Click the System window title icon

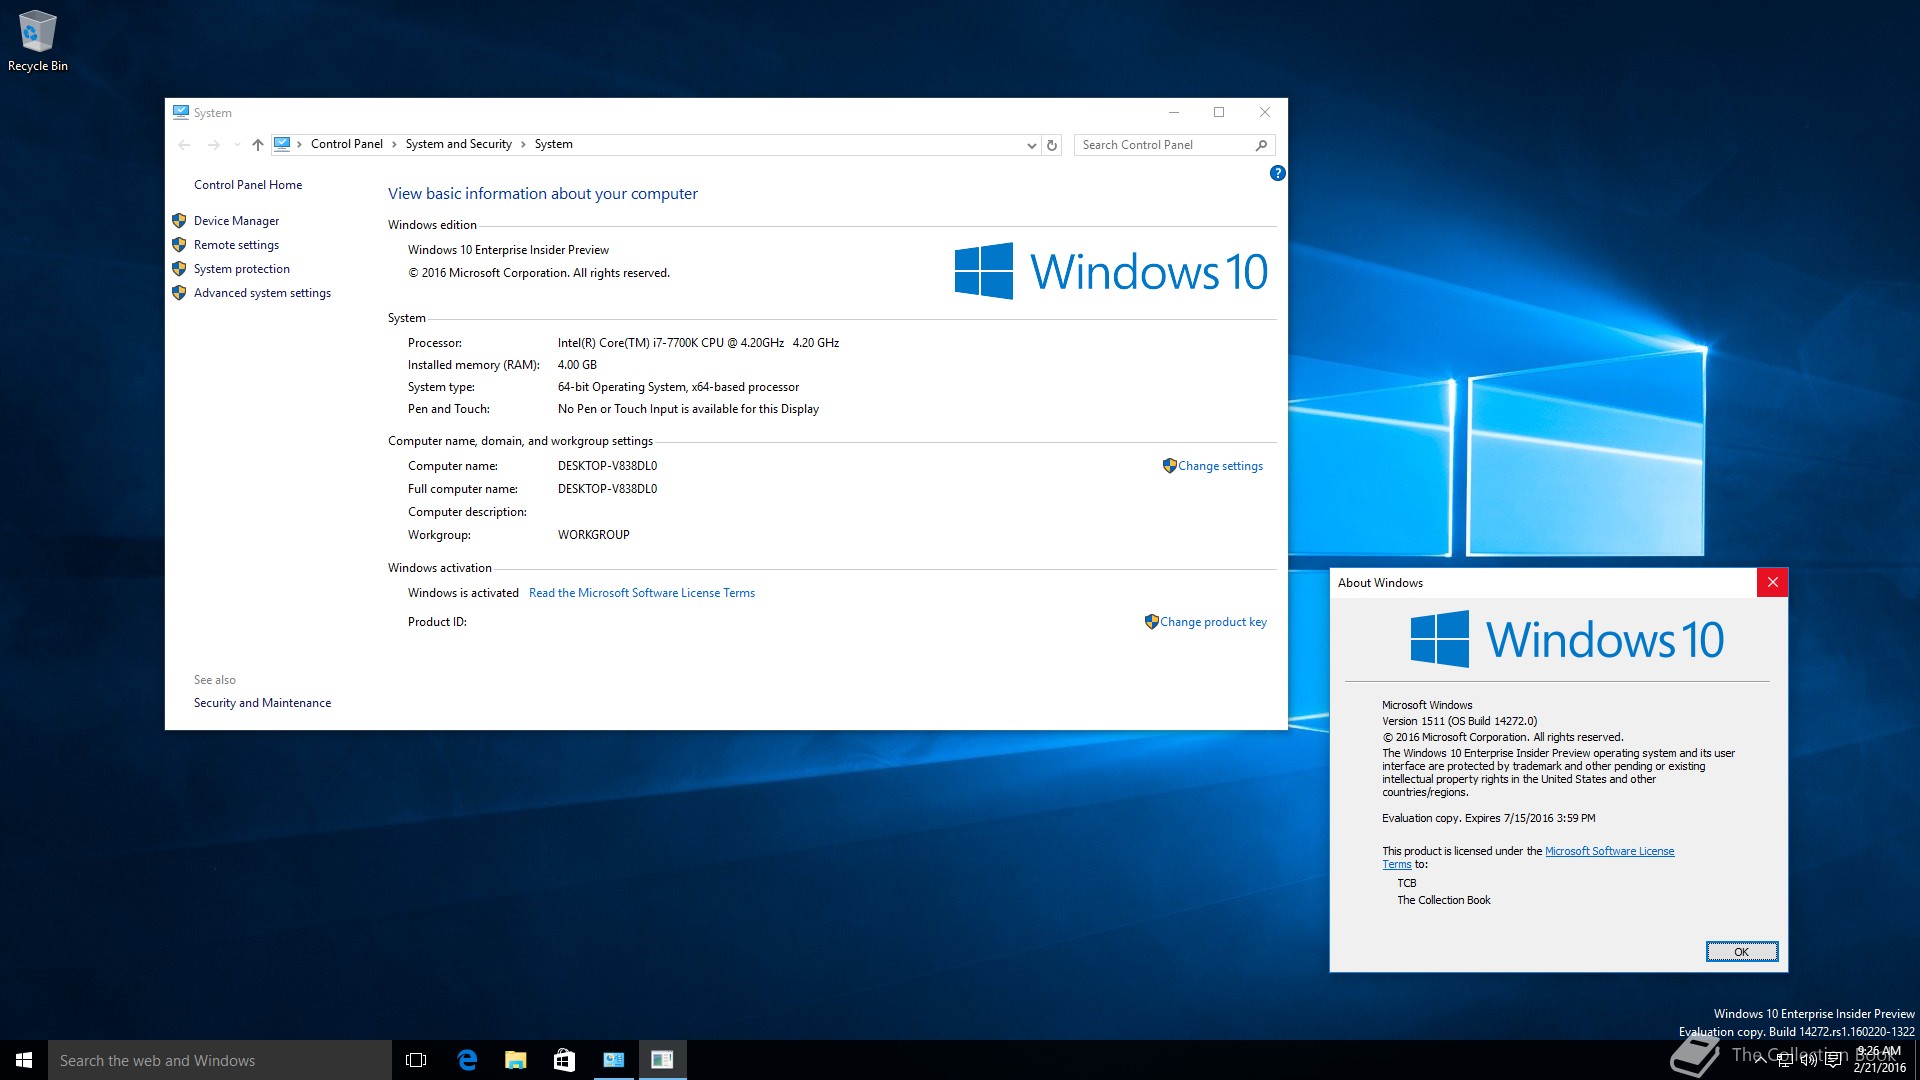[181, 112]
